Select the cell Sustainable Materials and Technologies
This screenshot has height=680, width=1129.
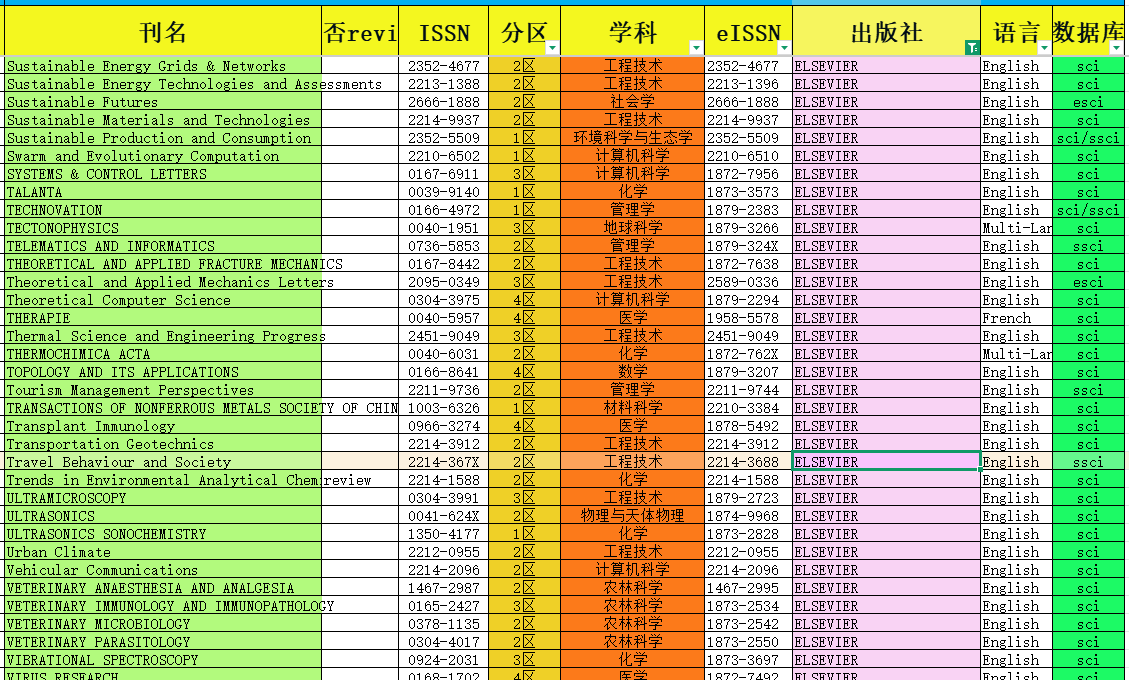coord(163,120)
